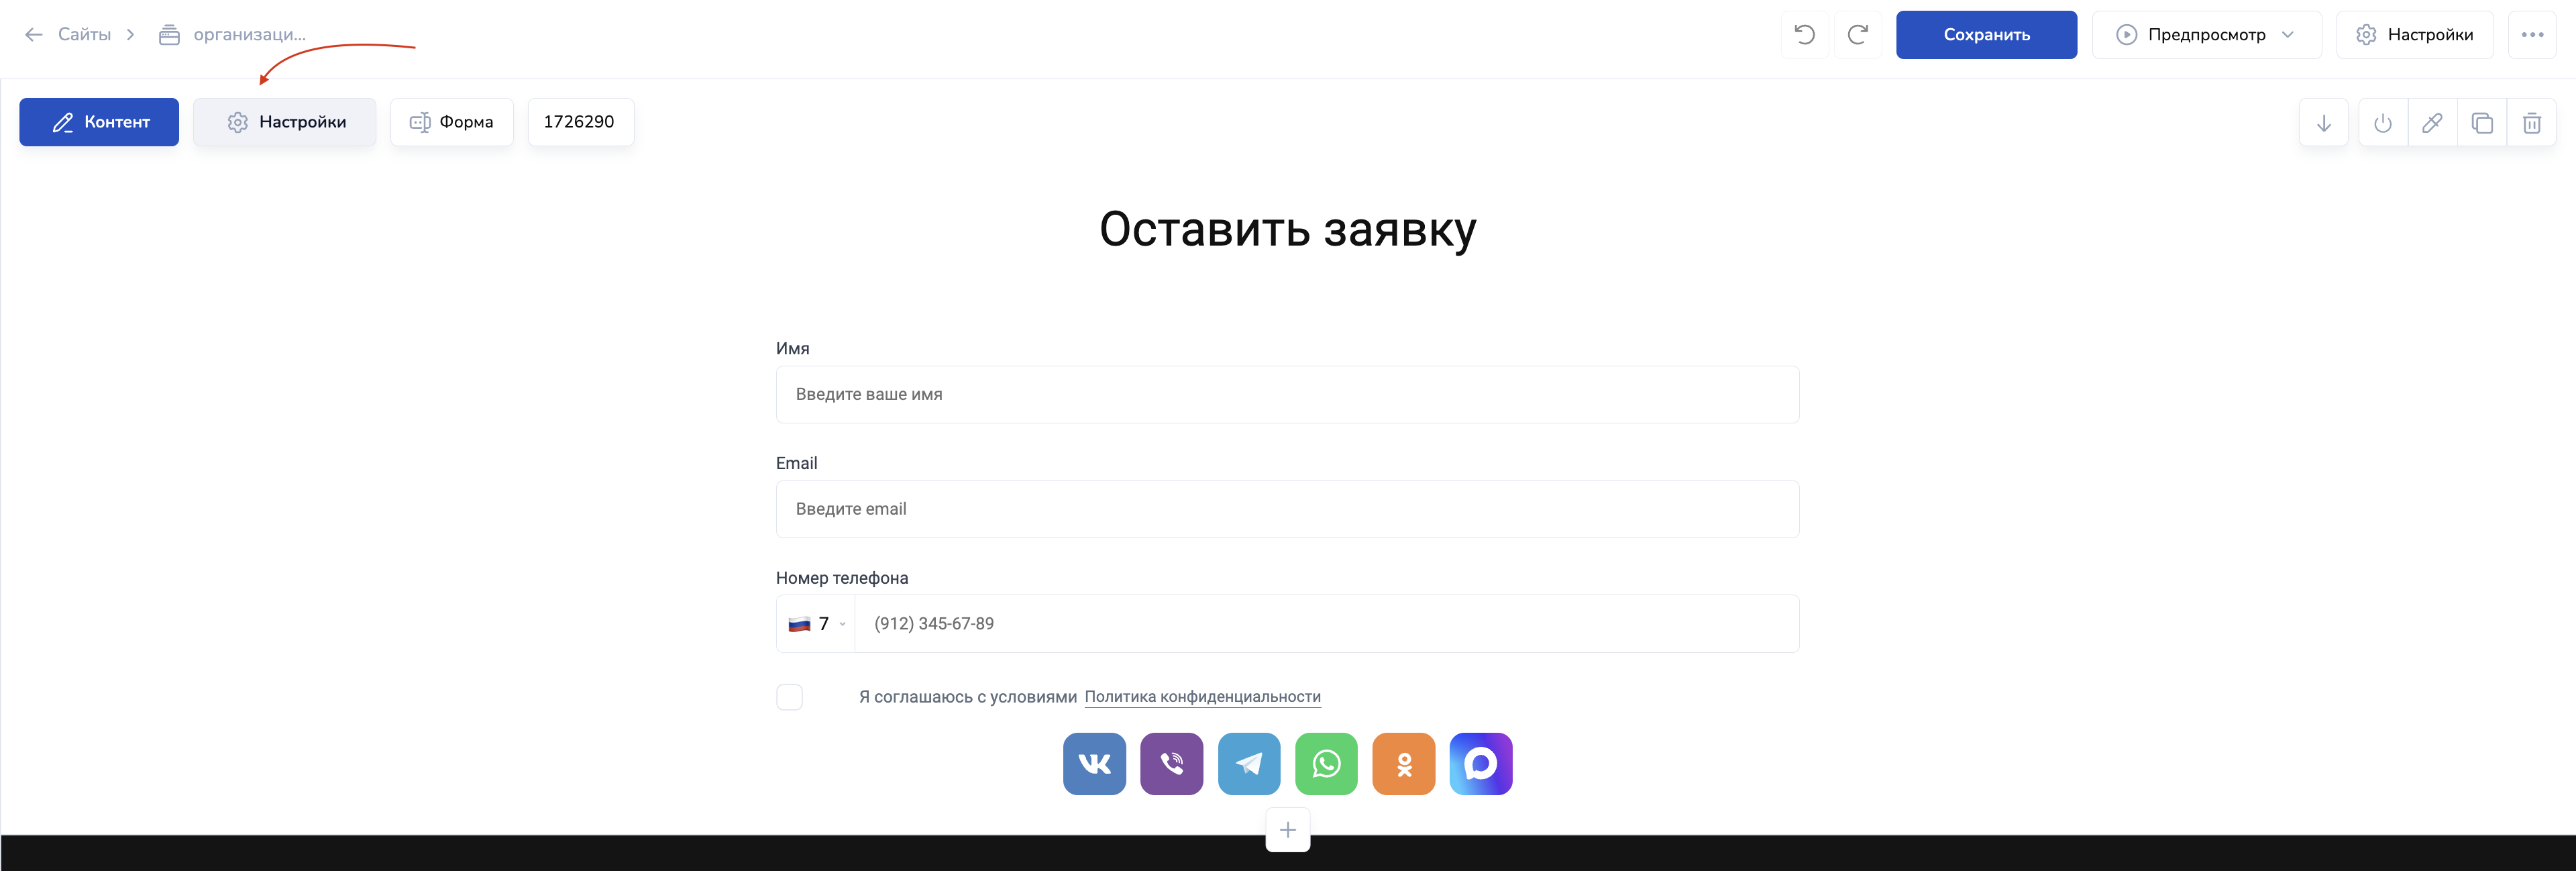This screenshot has width=2576, height=871.
Task: Add new block with plus button
Action: pos(1287,830)
